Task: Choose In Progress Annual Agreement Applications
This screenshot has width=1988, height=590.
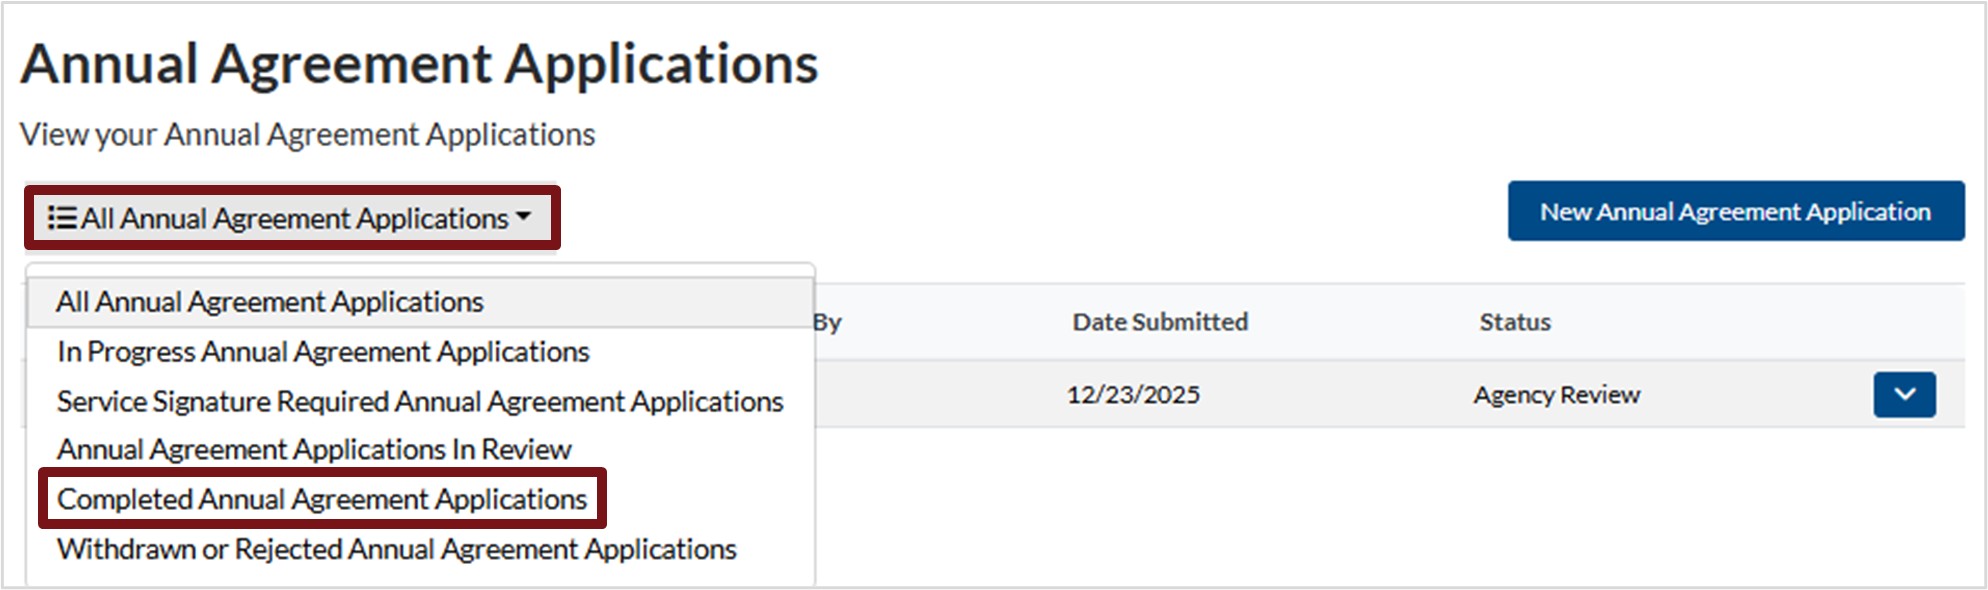Action: point(323,352)
